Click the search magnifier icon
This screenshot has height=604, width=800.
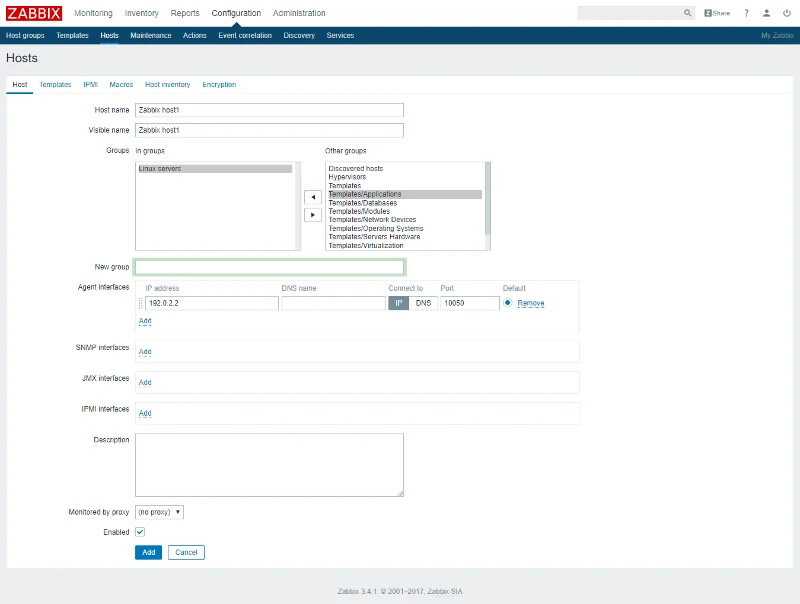point(687,13)
